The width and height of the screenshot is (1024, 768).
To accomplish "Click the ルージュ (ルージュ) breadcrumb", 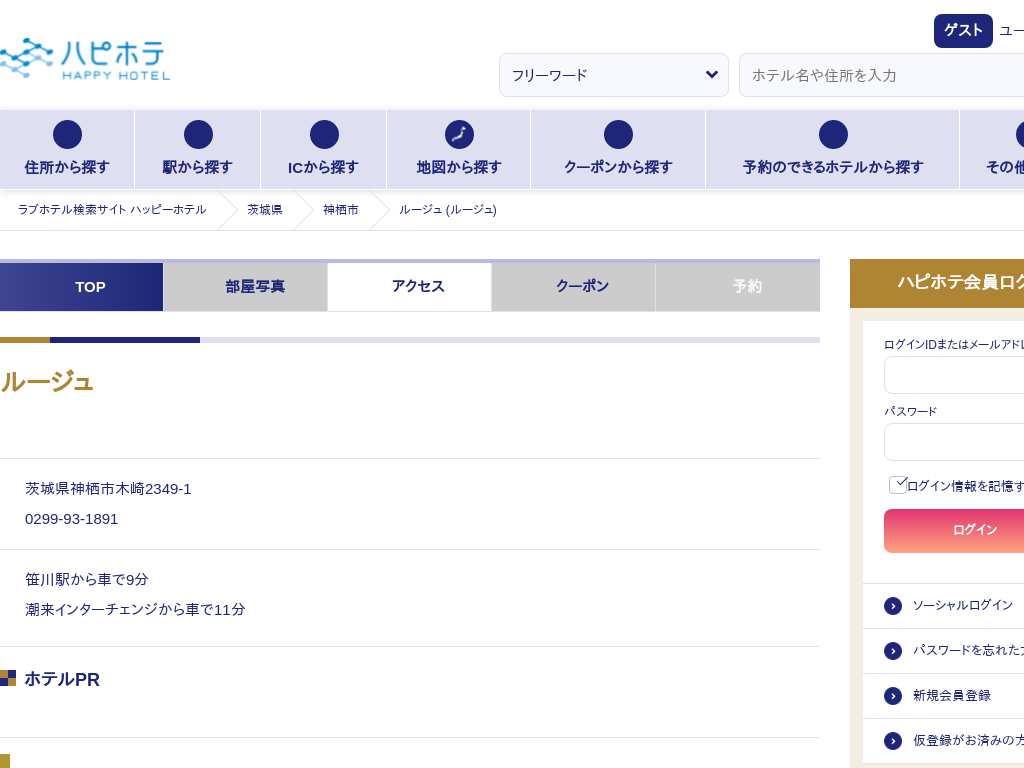I will tap(448, 210).
